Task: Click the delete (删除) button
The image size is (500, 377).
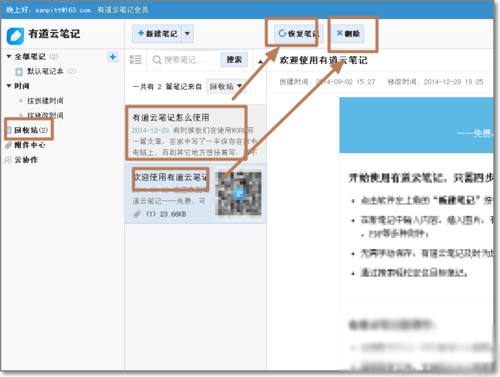Action: (x=348, y=34)
